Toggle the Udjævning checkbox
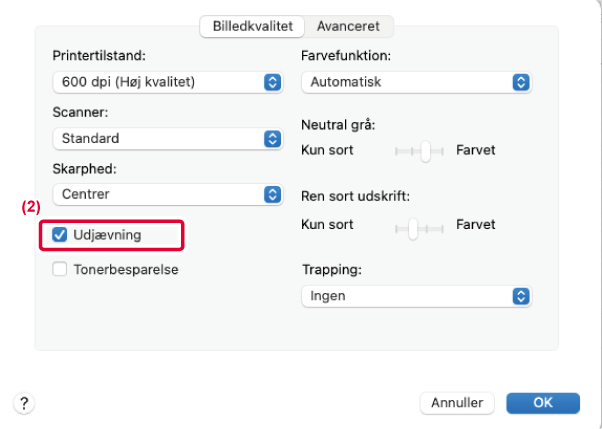This screenshot has width=602, height=429. (59, 235)
